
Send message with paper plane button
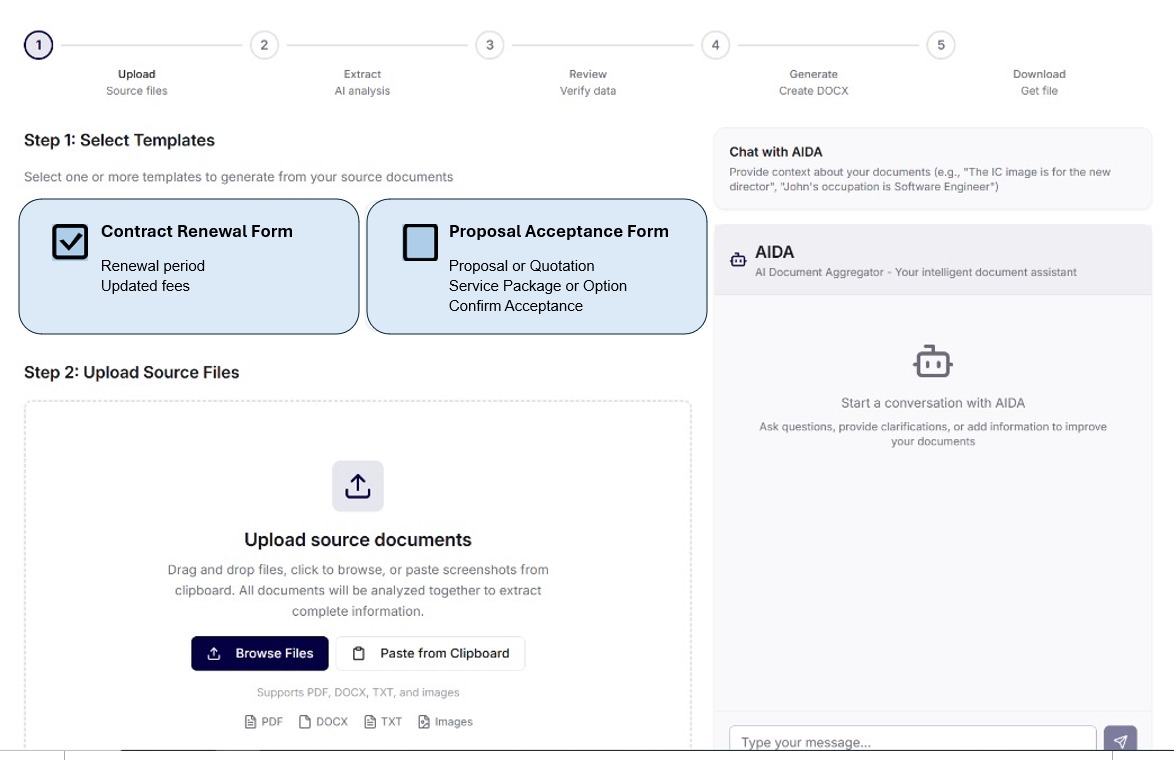coord(1120,740)
